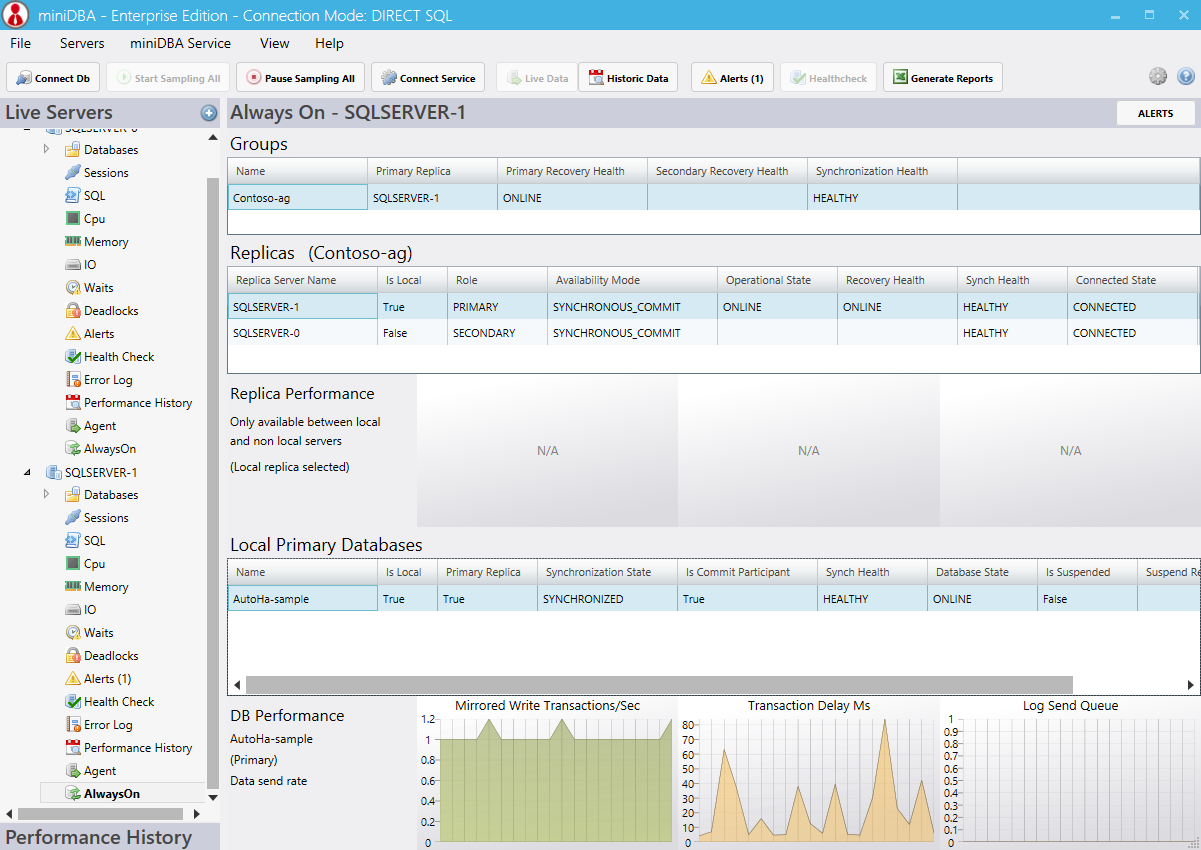Open Agent under SQLSERVER-1
This screenshot has width=1201, height=850.
pyautogui.click(x=90, y=771)
